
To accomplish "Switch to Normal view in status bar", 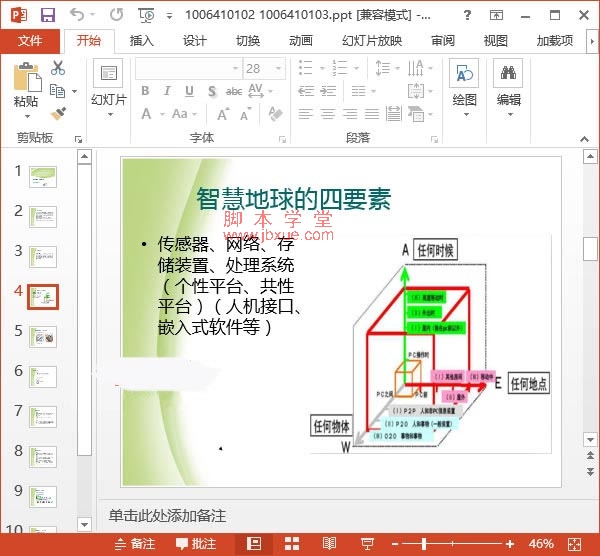I will [x=254, y=543].
